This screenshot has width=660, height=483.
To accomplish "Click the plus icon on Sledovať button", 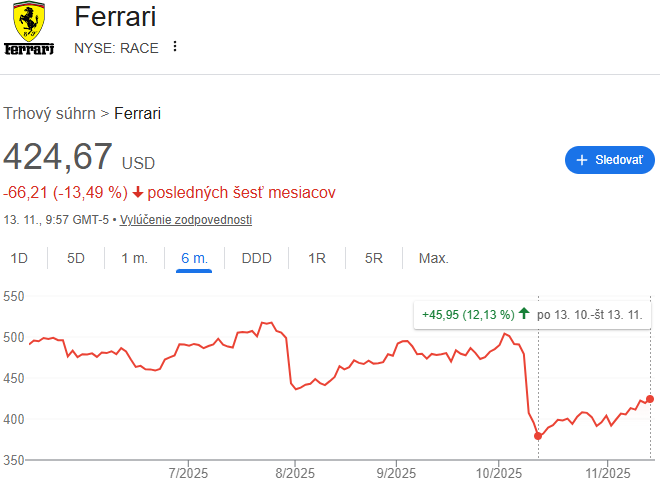I will 582,160.
